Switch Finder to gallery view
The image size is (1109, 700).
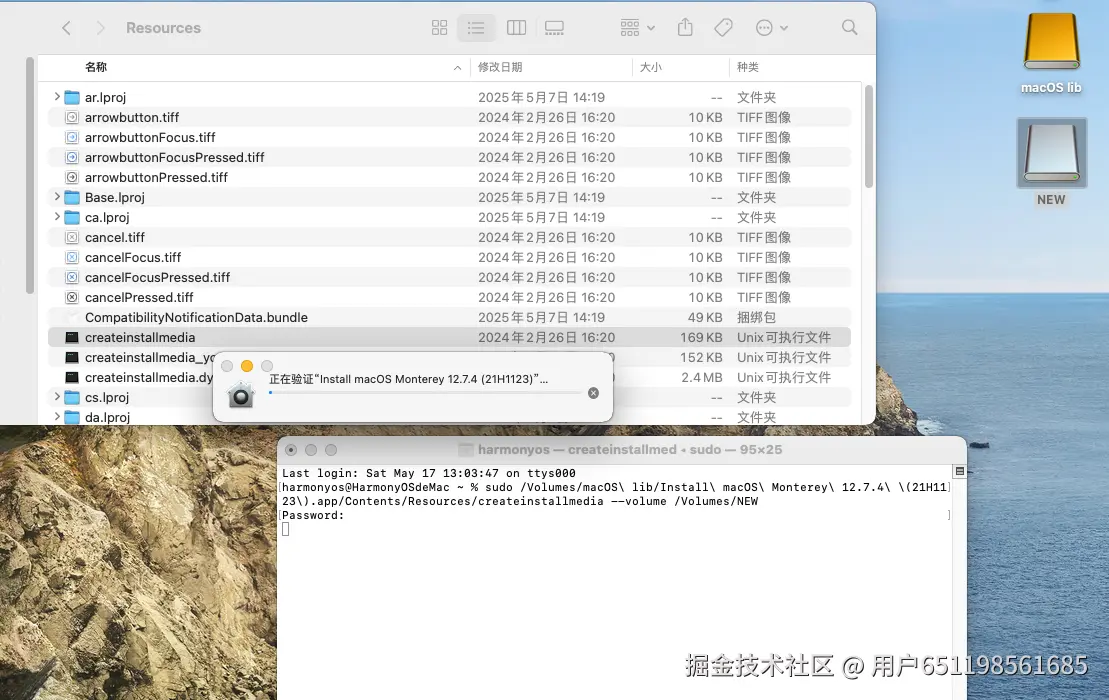point(554,28)
